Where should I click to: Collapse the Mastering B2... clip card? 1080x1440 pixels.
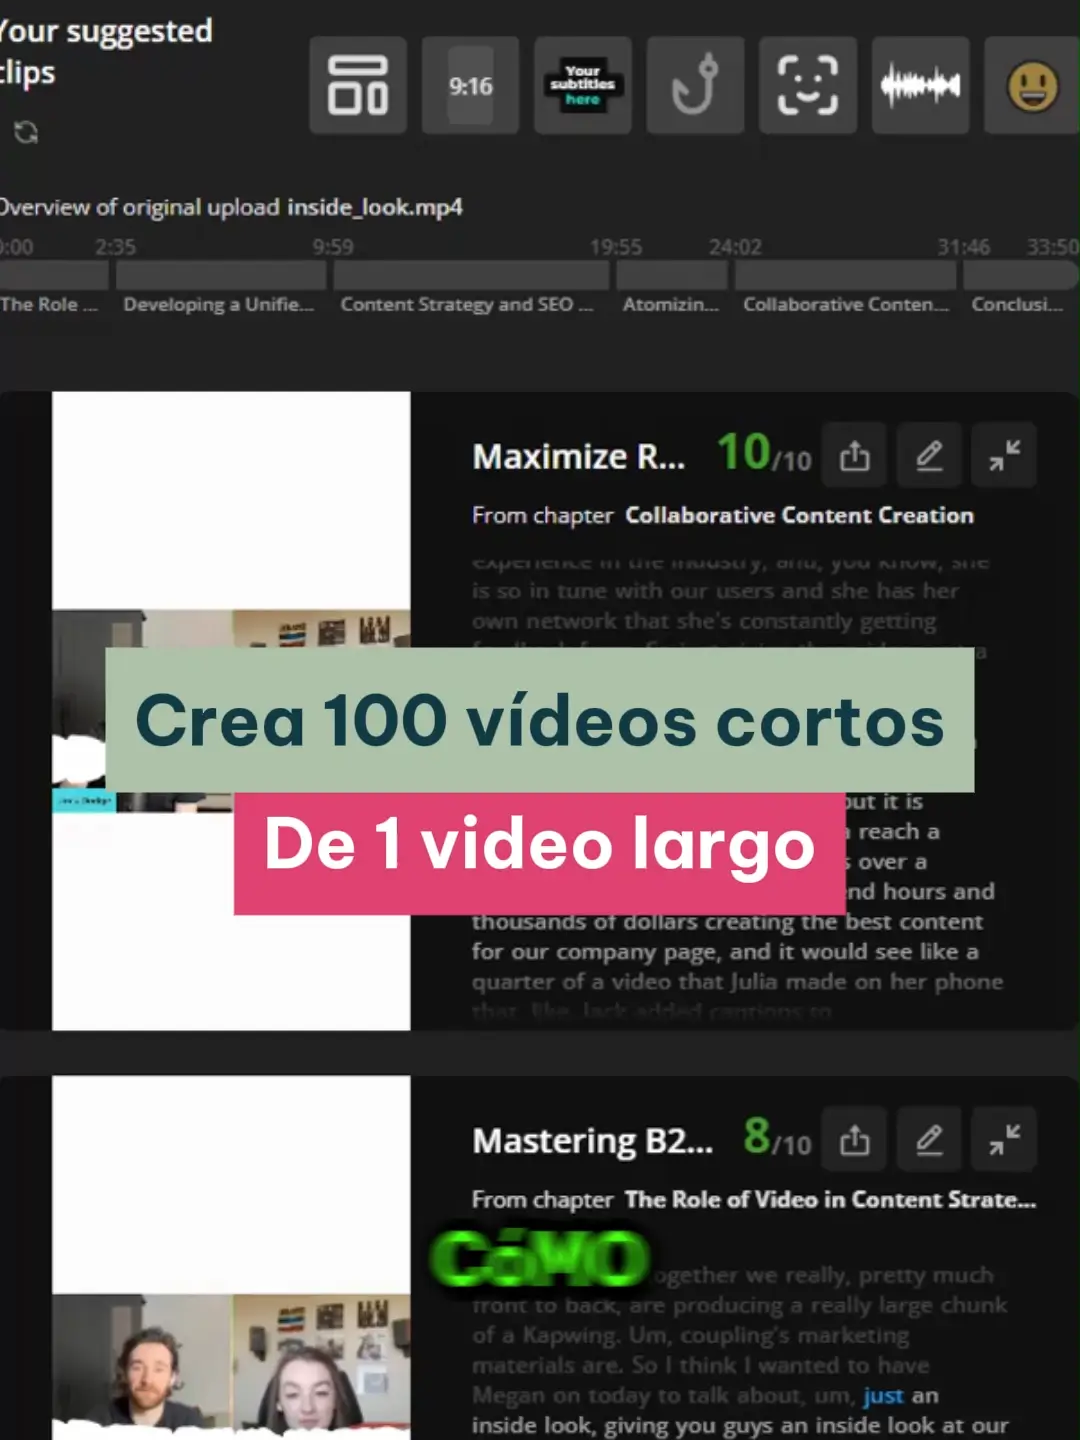point(1004,1140)
